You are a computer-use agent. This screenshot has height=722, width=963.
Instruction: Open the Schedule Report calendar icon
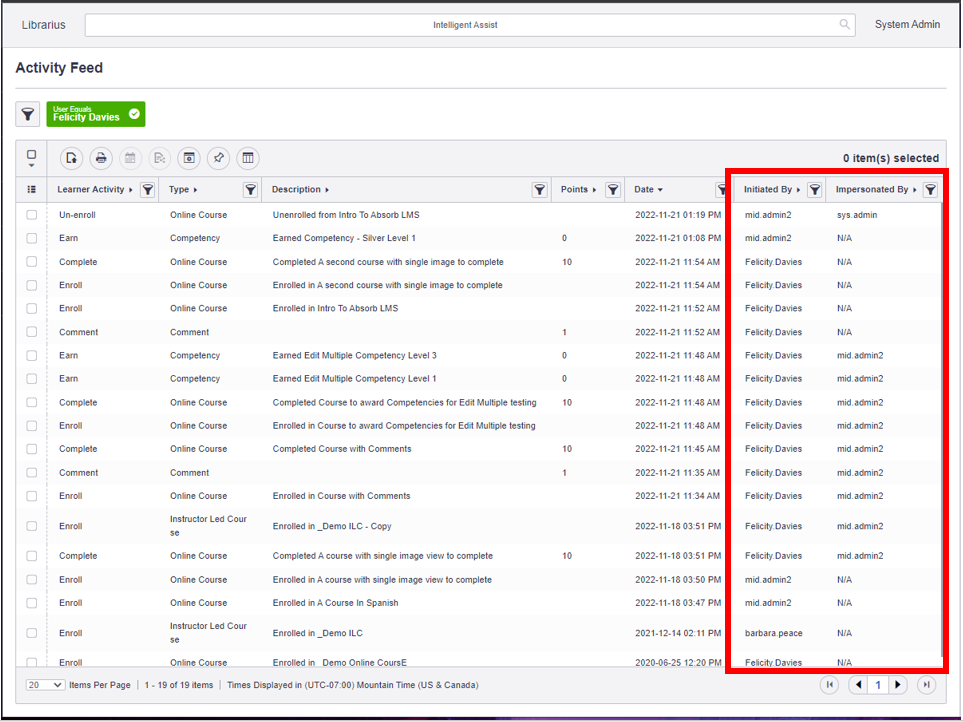[130, 158]
